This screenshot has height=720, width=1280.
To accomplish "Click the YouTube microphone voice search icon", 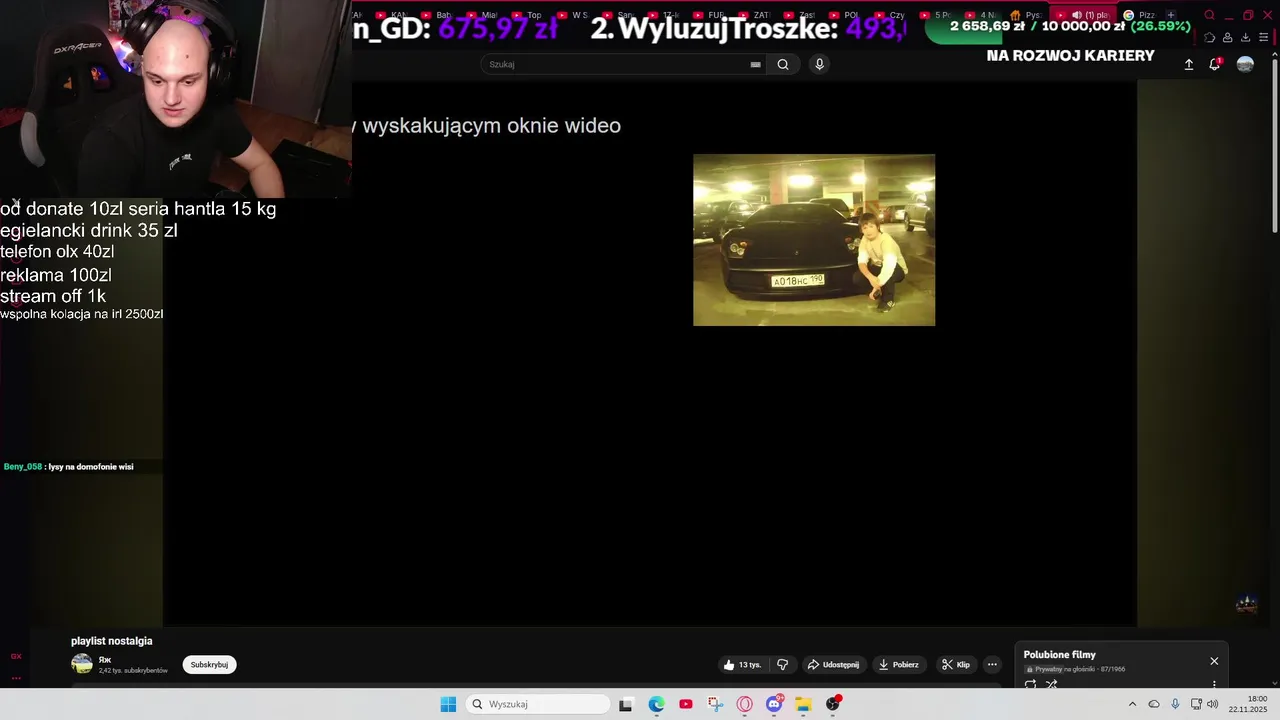I will tap(819, 64).
